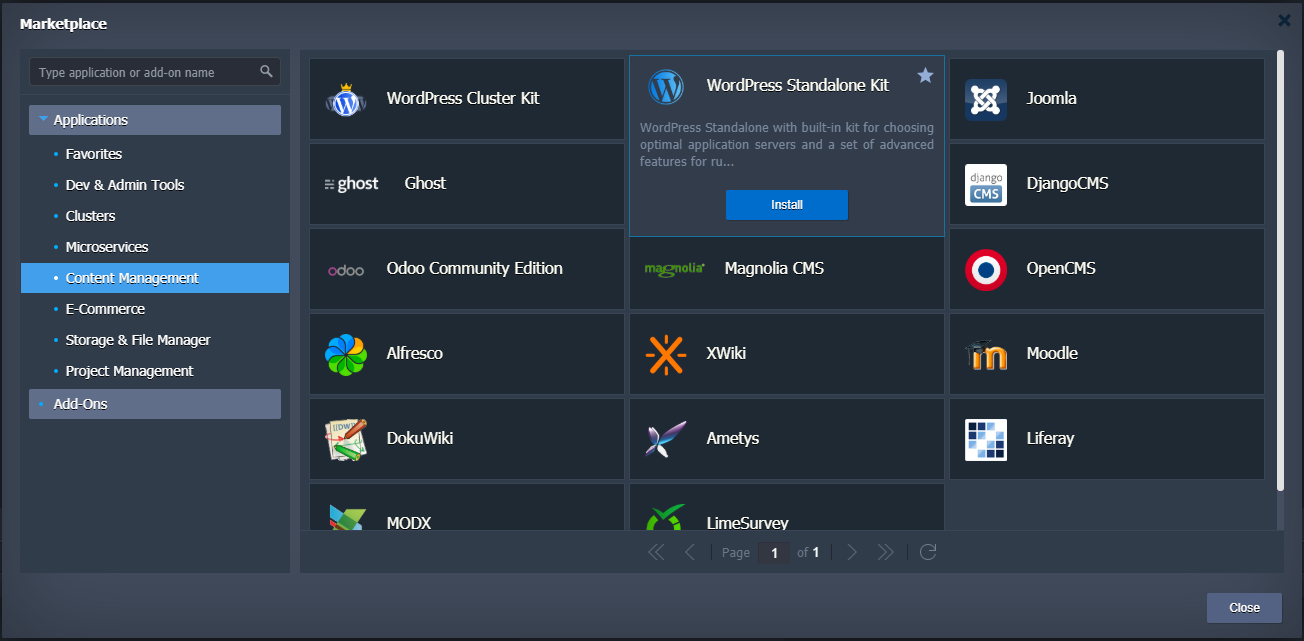Select the Dev & Admin Tools category

(125, 185)
